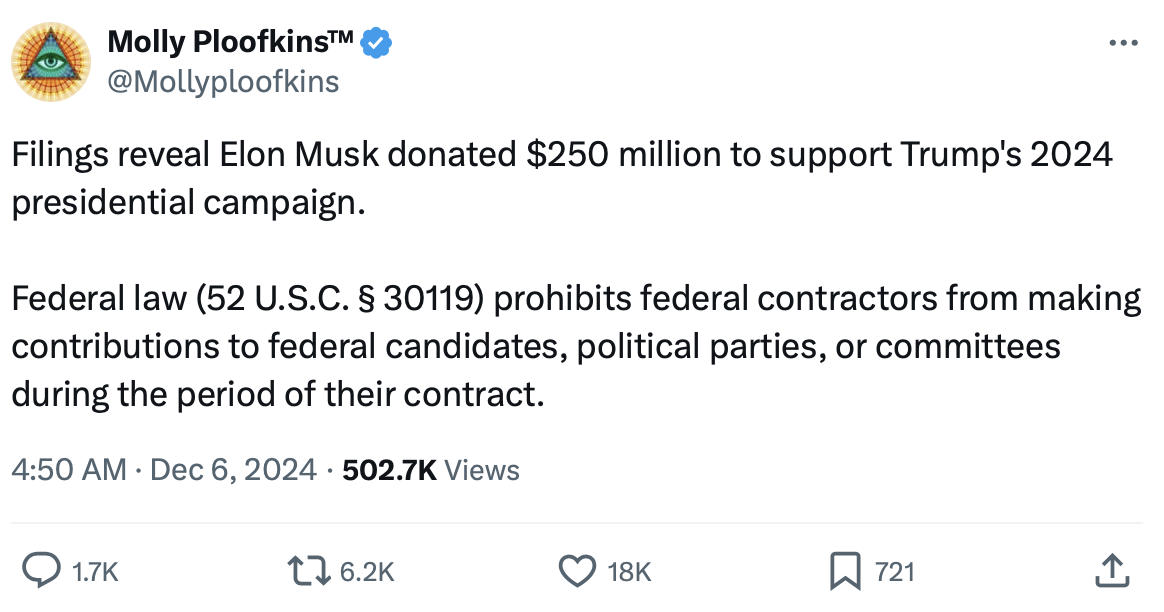Open the share upload arrow menu
The height and width of the screenshot is (612, 1164).
[1114, 571]
